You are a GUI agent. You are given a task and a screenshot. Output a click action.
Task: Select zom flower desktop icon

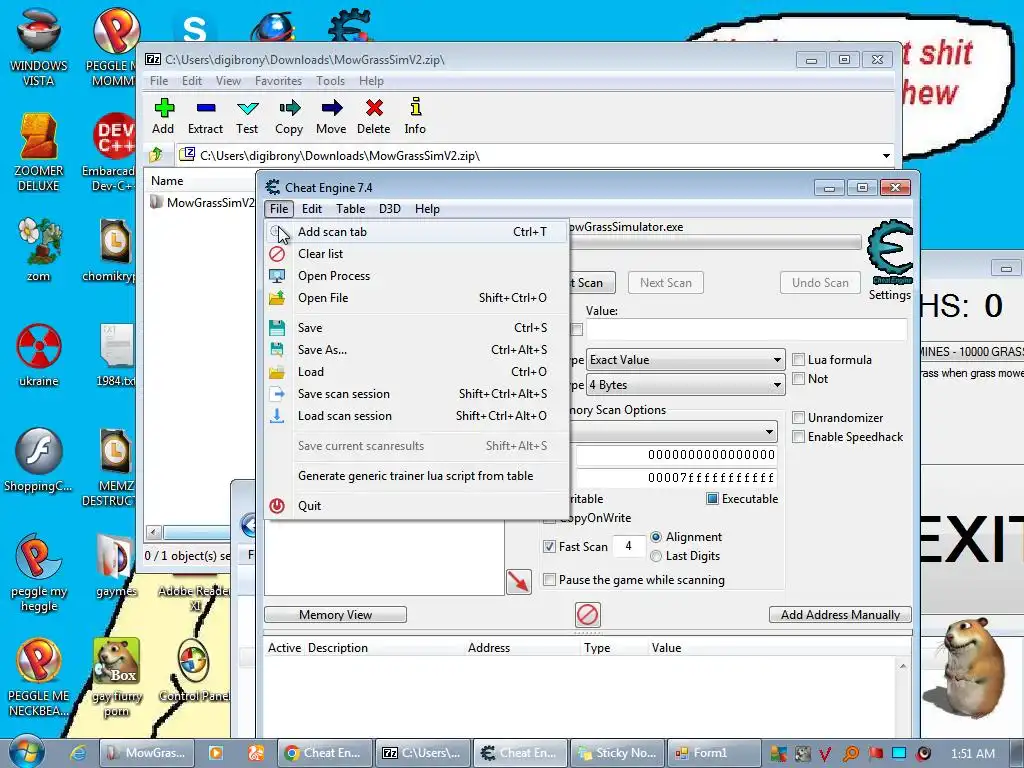click(x=39, y=251)
